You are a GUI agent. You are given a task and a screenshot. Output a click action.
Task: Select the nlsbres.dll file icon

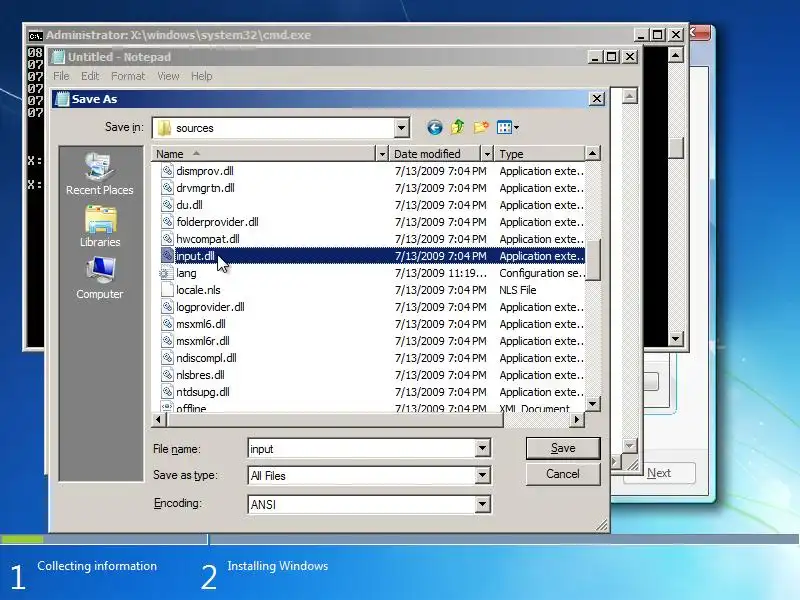point(167,375)
